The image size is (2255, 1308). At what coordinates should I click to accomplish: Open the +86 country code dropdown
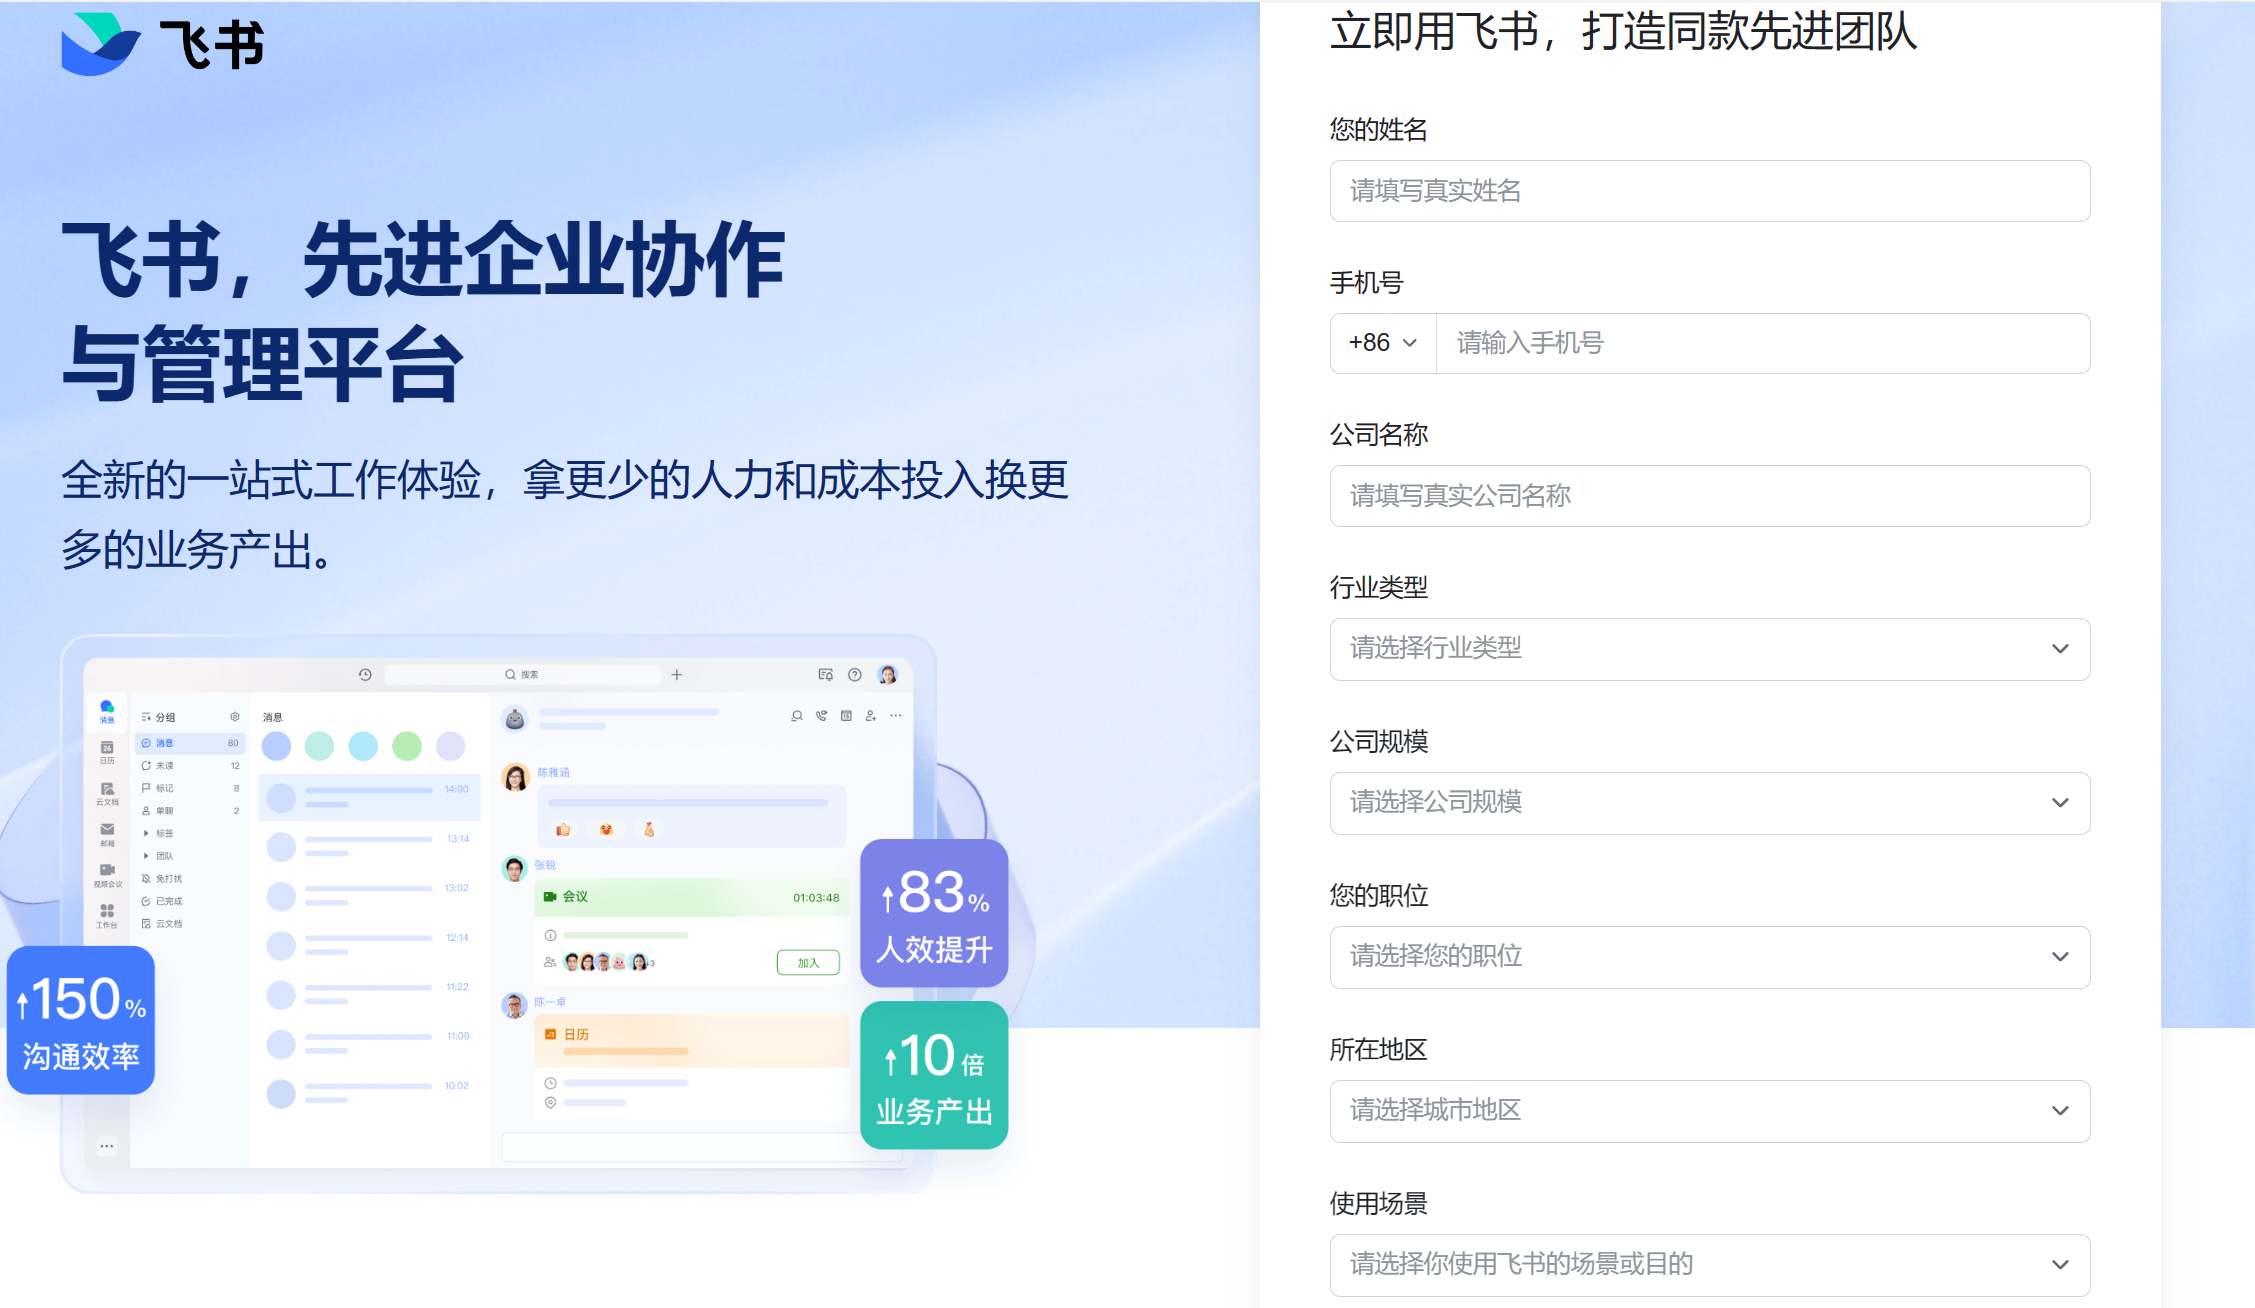pyautogui.click(x=1382, y=343)
